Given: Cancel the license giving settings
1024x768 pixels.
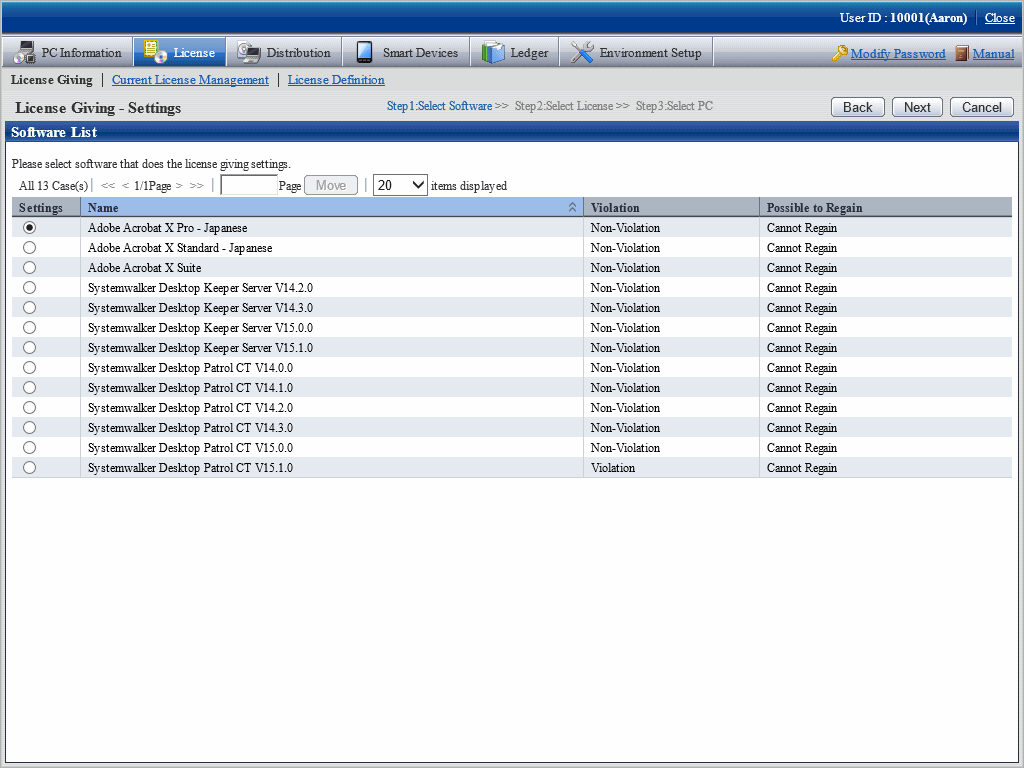Looking at the screenshot, I should coord(982,107).
